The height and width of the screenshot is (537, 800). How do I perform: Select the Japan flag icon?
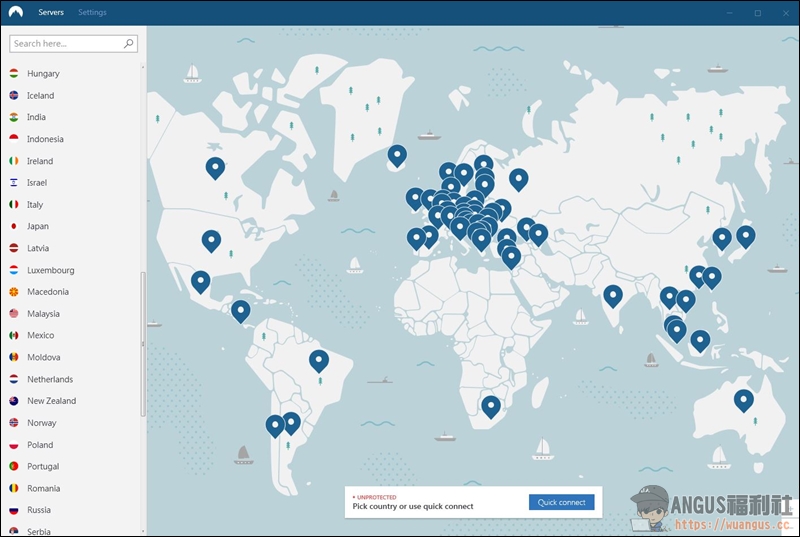(14, 226)
